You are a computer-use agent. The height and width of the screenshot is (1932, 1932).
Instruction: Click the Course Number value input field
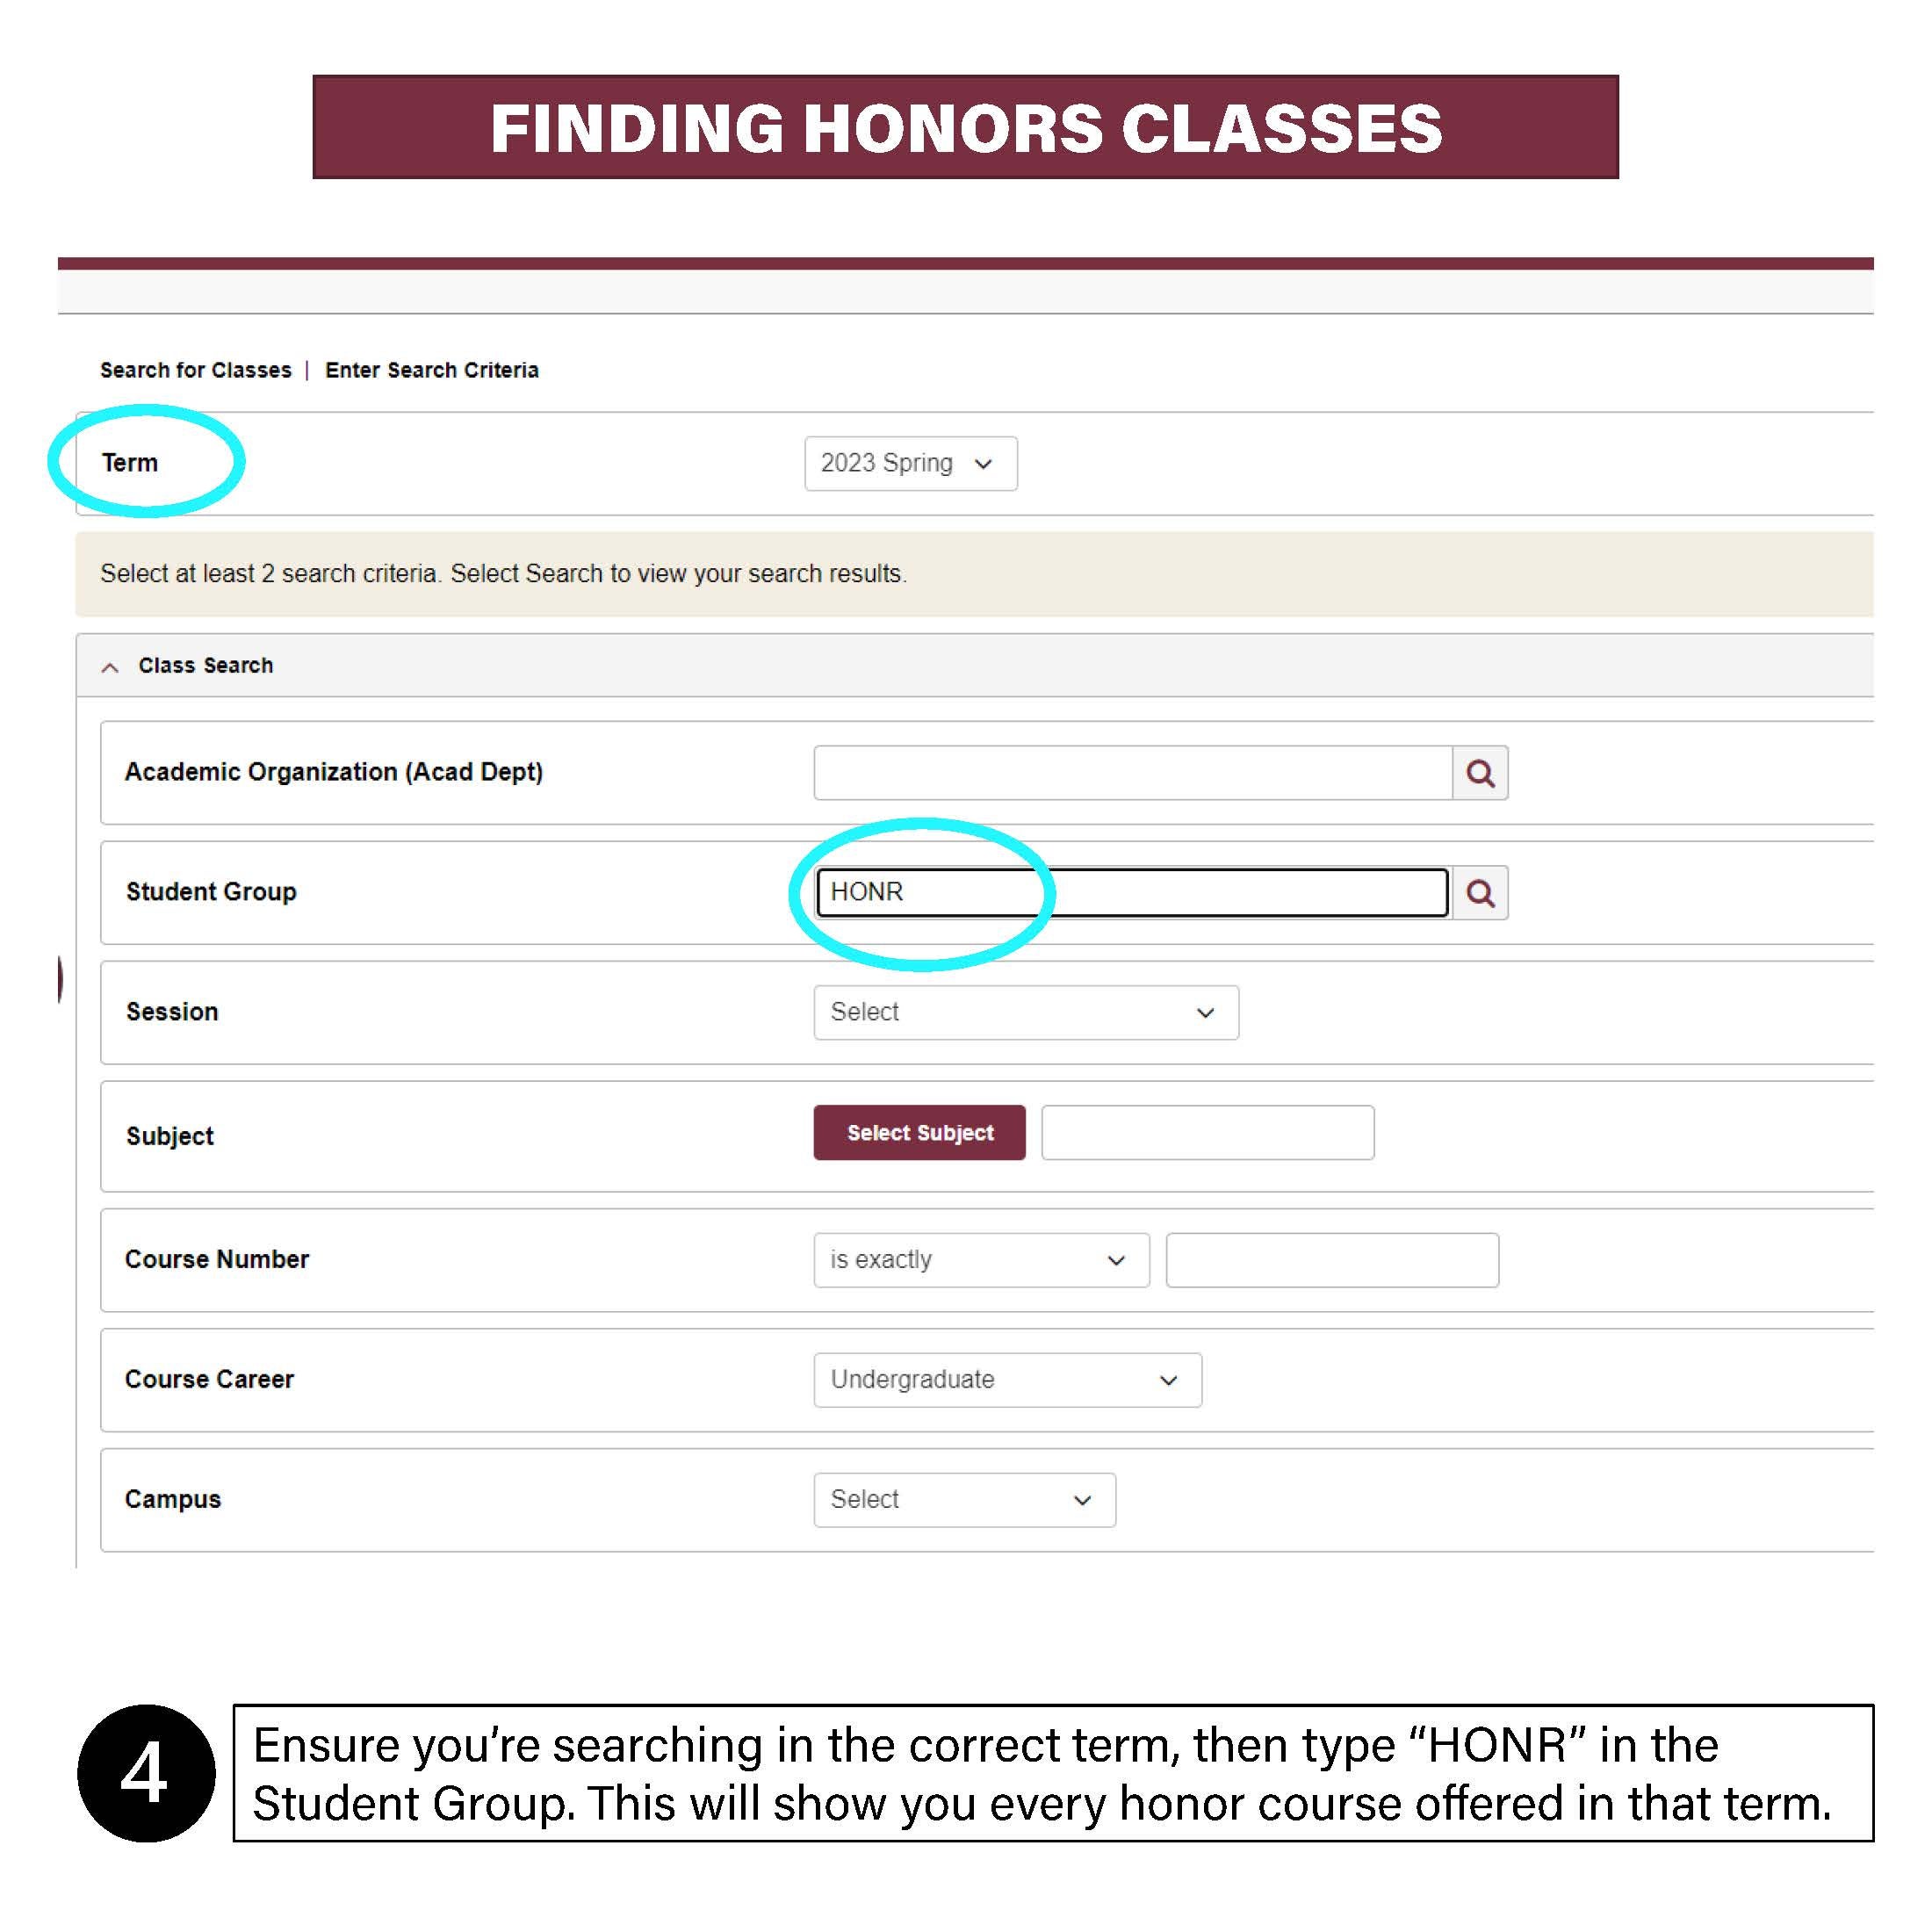coord(1332,1260)
